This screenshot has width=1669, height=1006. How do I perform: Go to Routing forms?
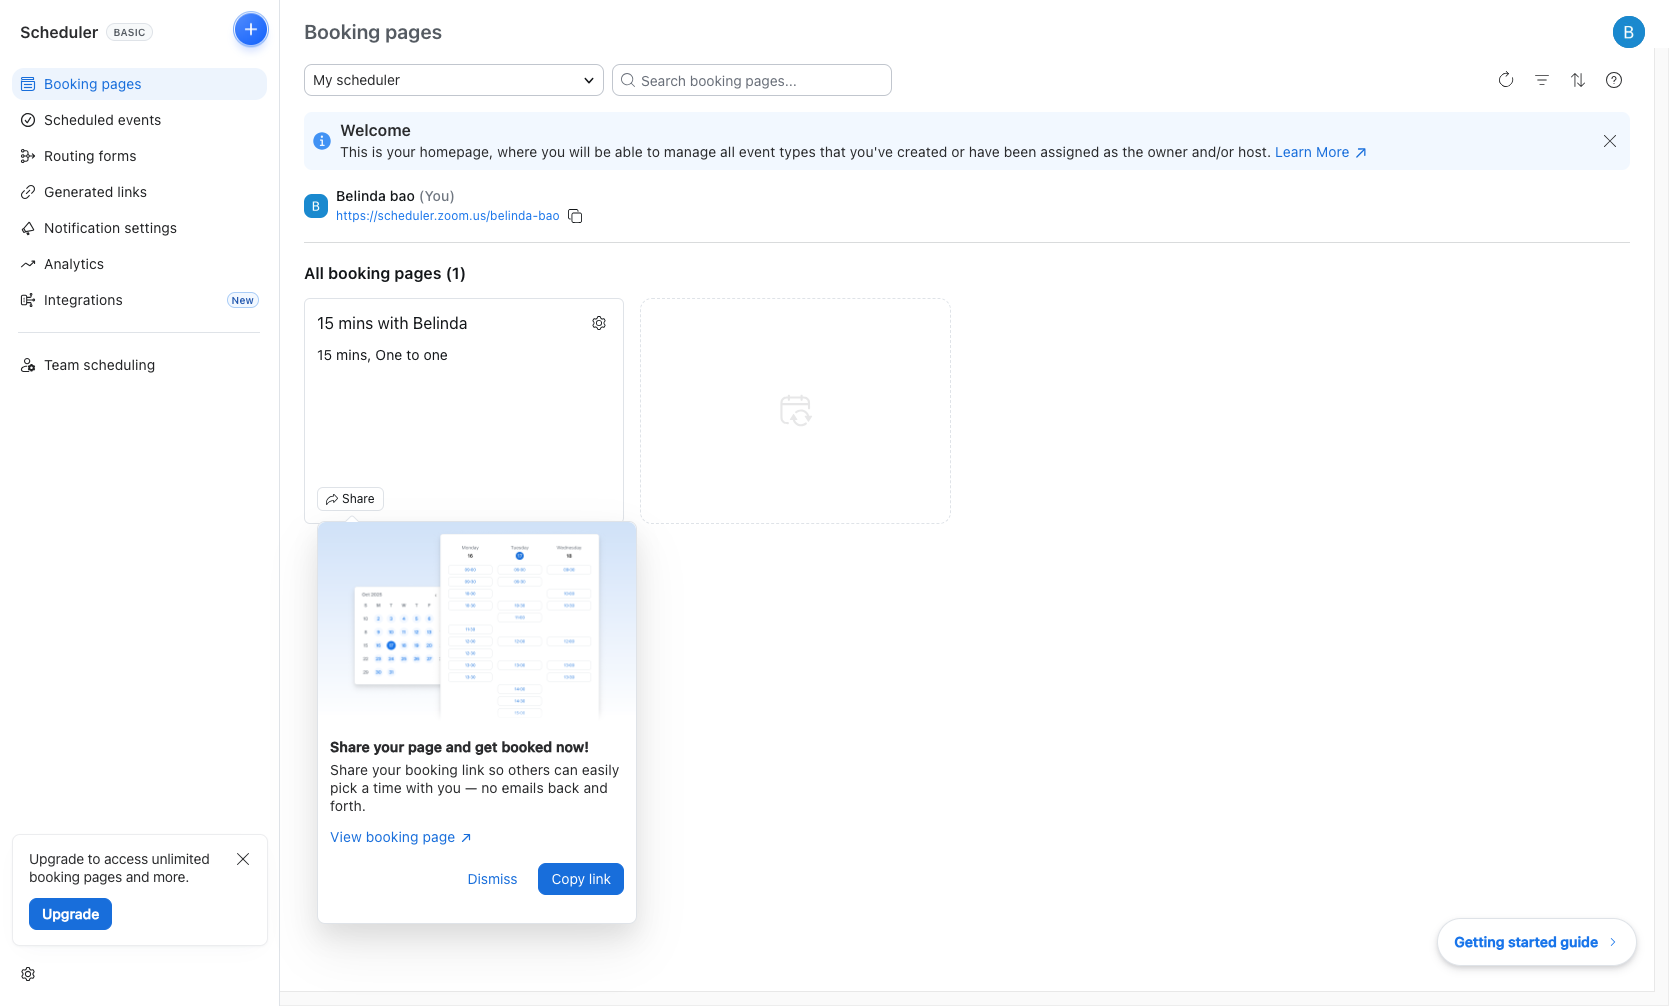tap(139, 156)
